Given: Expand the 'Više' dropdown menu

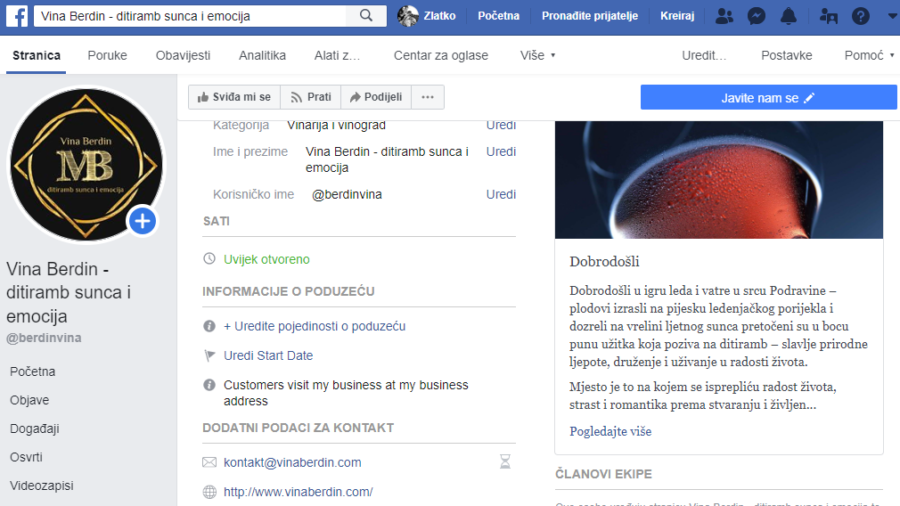Looking at the screenshot, I should 538,55.
